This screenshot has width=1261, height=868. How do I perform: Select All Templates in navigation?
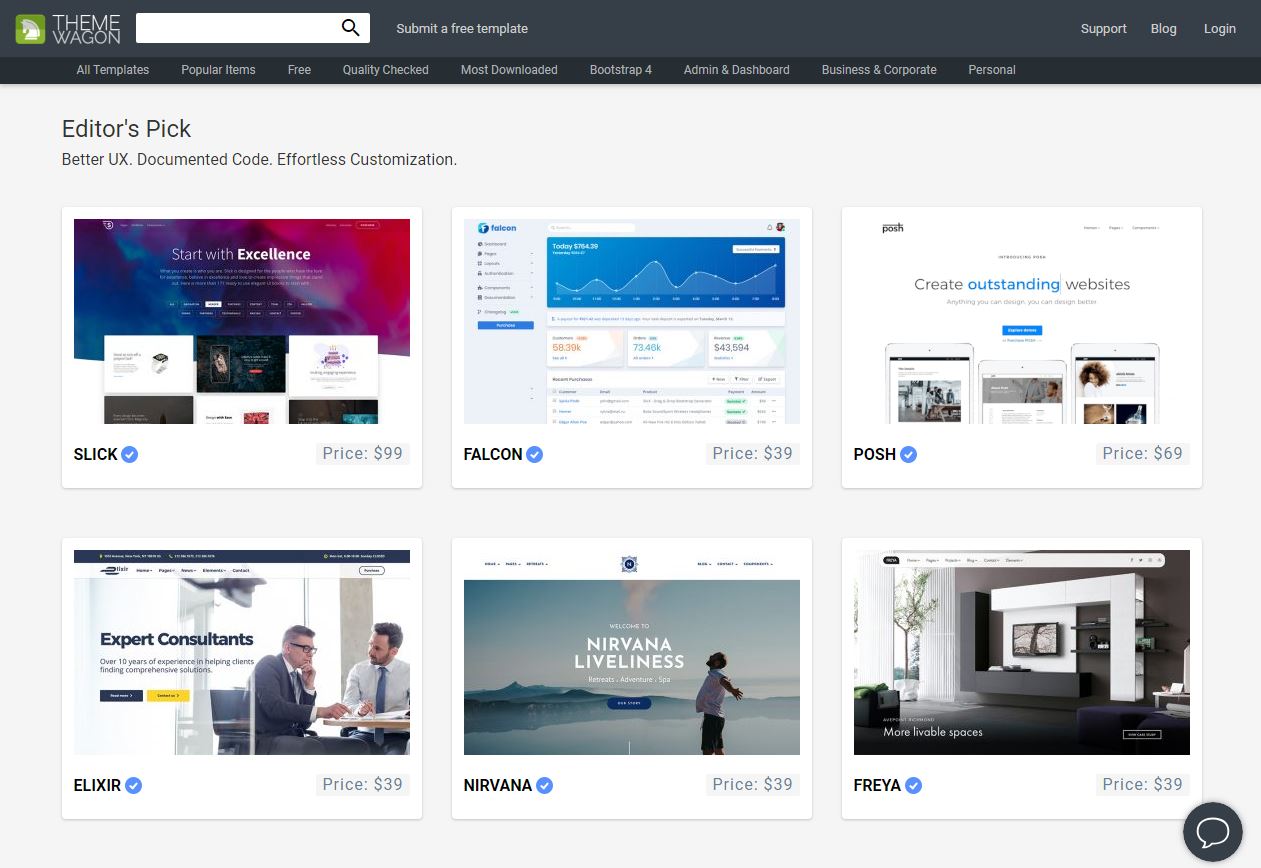[x=113, y=70]
